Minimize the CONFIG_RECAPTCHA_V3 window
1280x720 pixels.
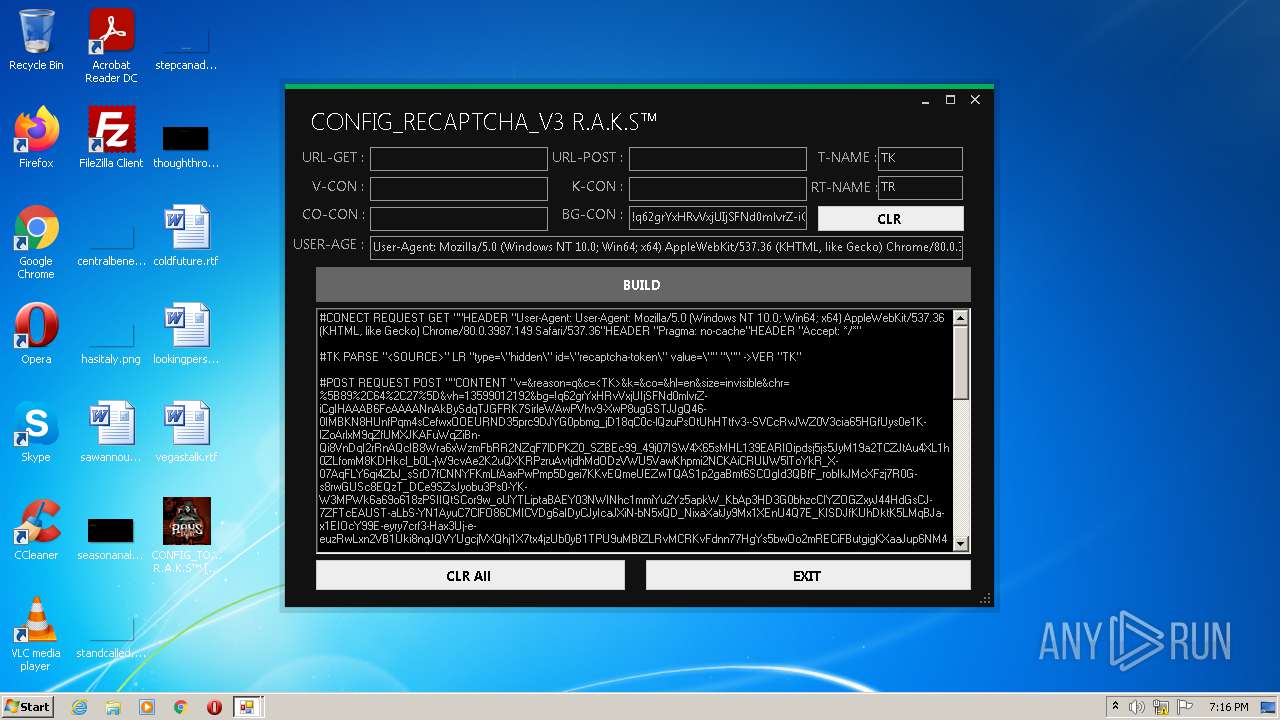tap(926, 100)
